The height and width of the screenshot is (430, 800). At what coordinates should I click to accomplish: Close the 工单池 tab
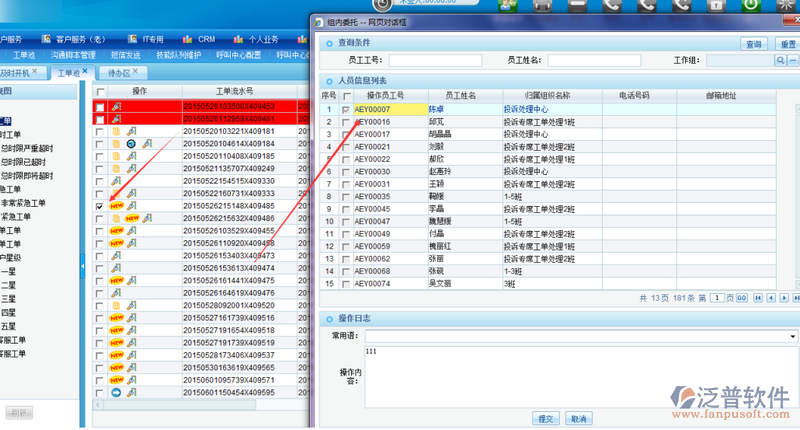click(x=87, y=73)
